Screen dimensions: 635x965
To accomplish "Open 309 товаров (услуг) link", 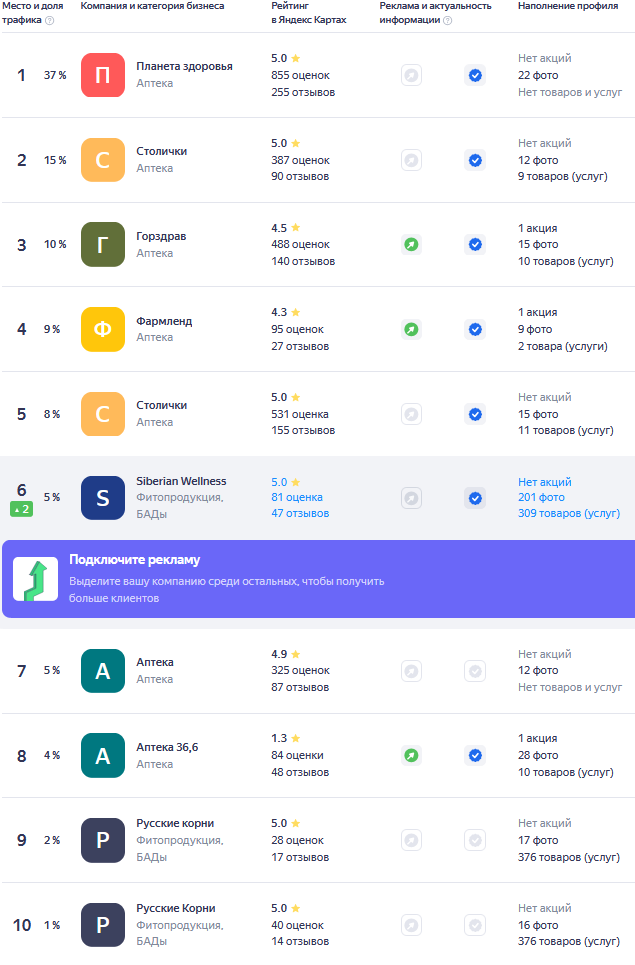I will tap(569, 513).
